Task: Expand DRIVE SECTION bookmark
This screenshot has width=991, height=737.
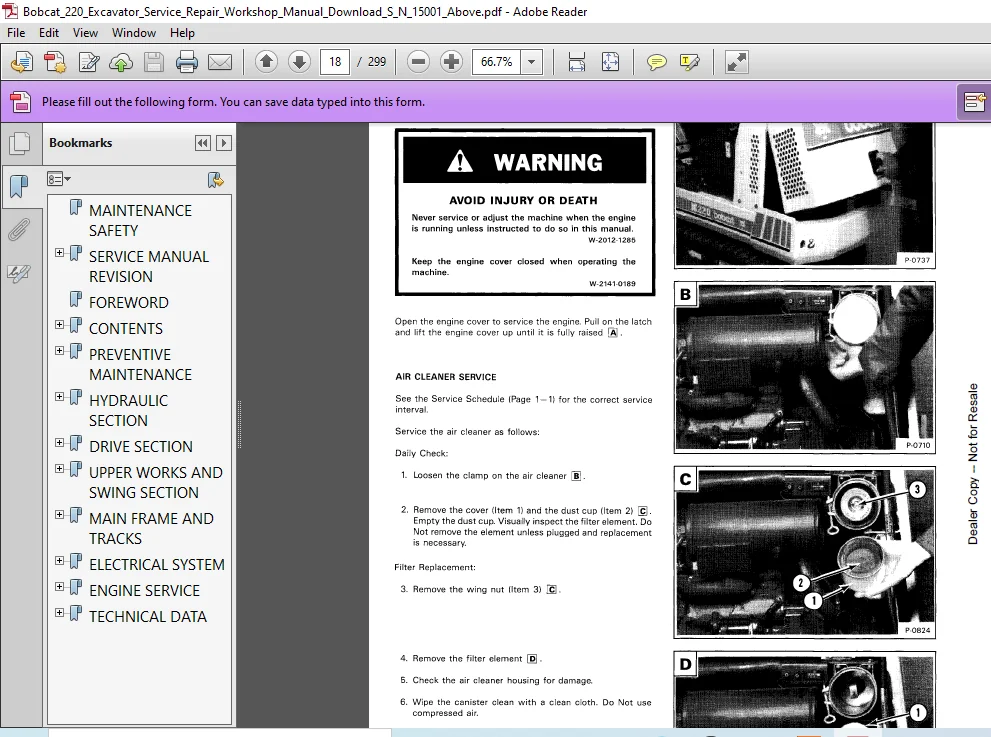Action: point(59,443)
